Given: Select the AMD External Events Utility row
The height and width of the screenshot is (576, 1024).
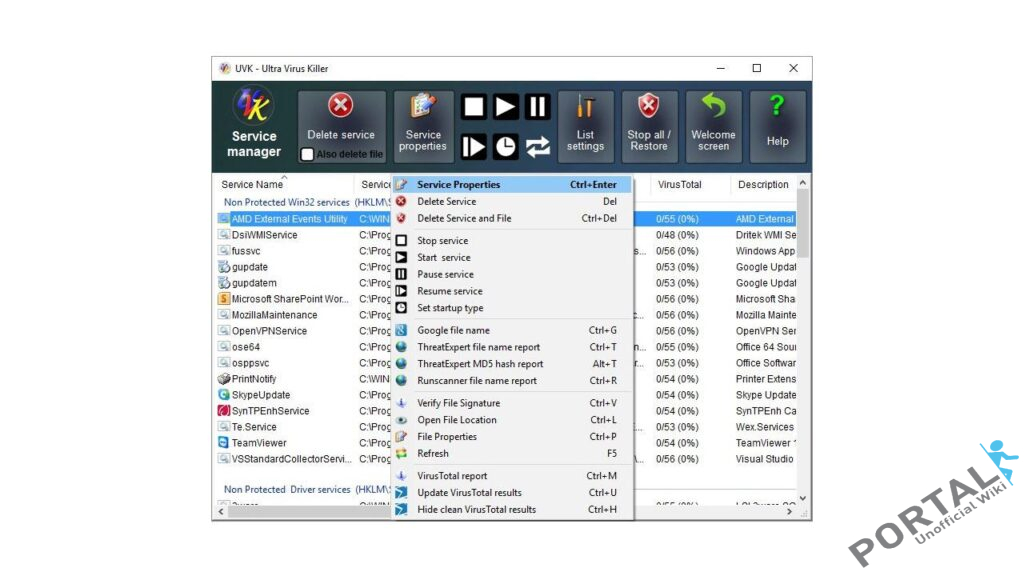Looking at the screenshot, I should [x=289, y=219].
